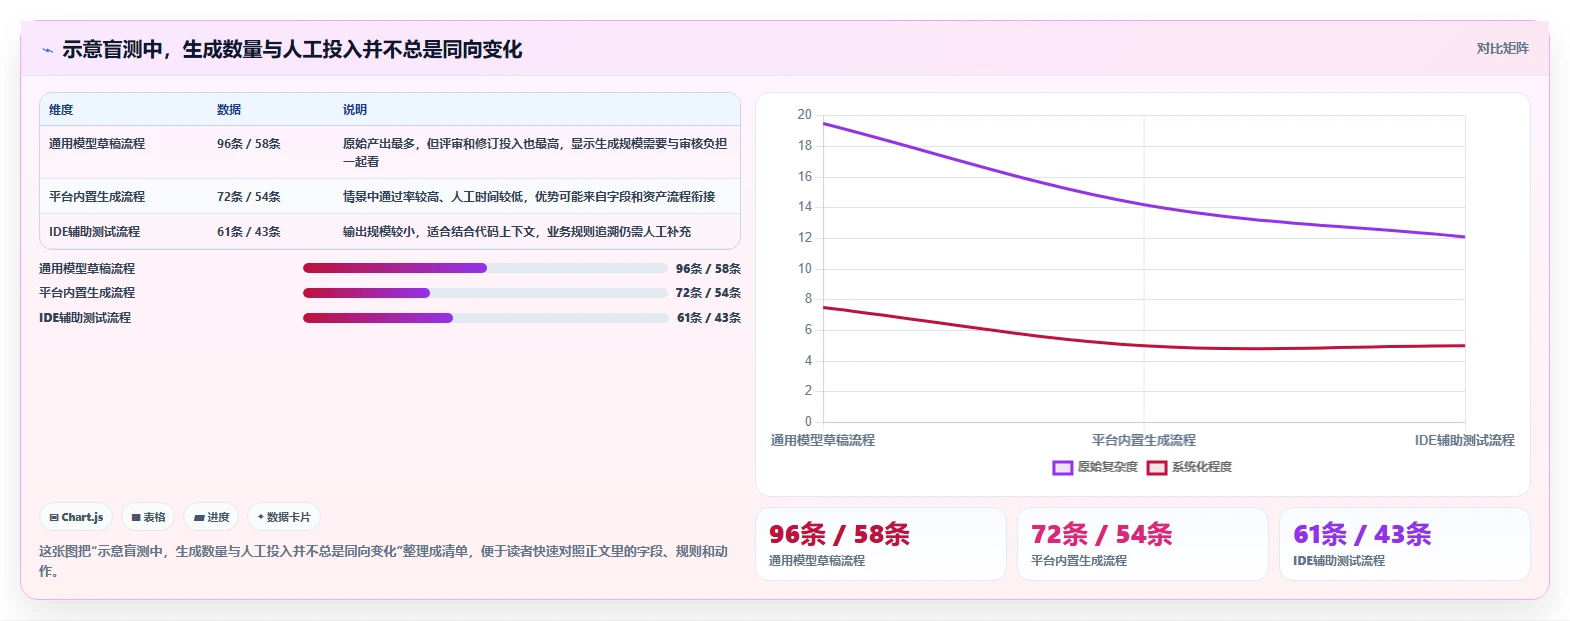Click the card title 示意盲测中
Viewport: 1570px width, 621px height.
point(292,50)
